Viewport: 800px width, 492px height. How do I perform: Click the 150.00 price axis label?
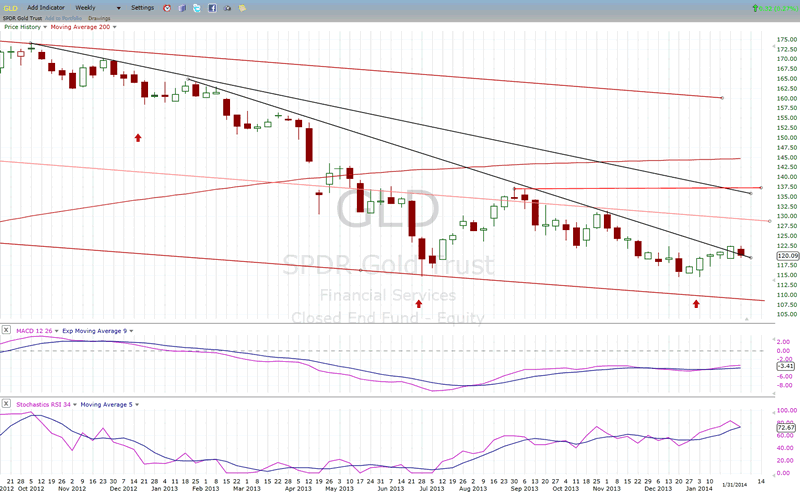pos(787,137)
